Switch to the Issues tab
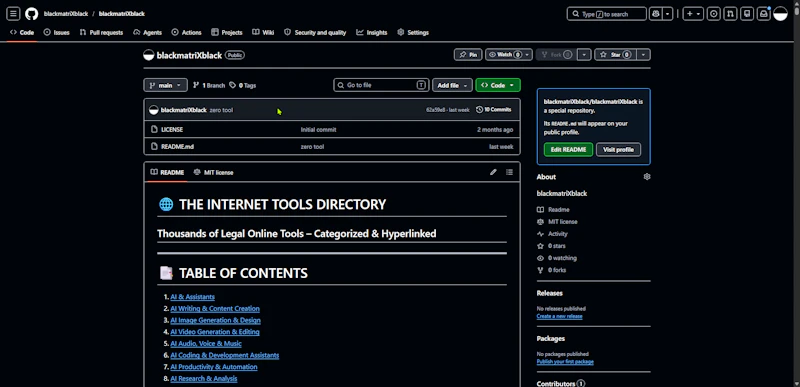 57,32
